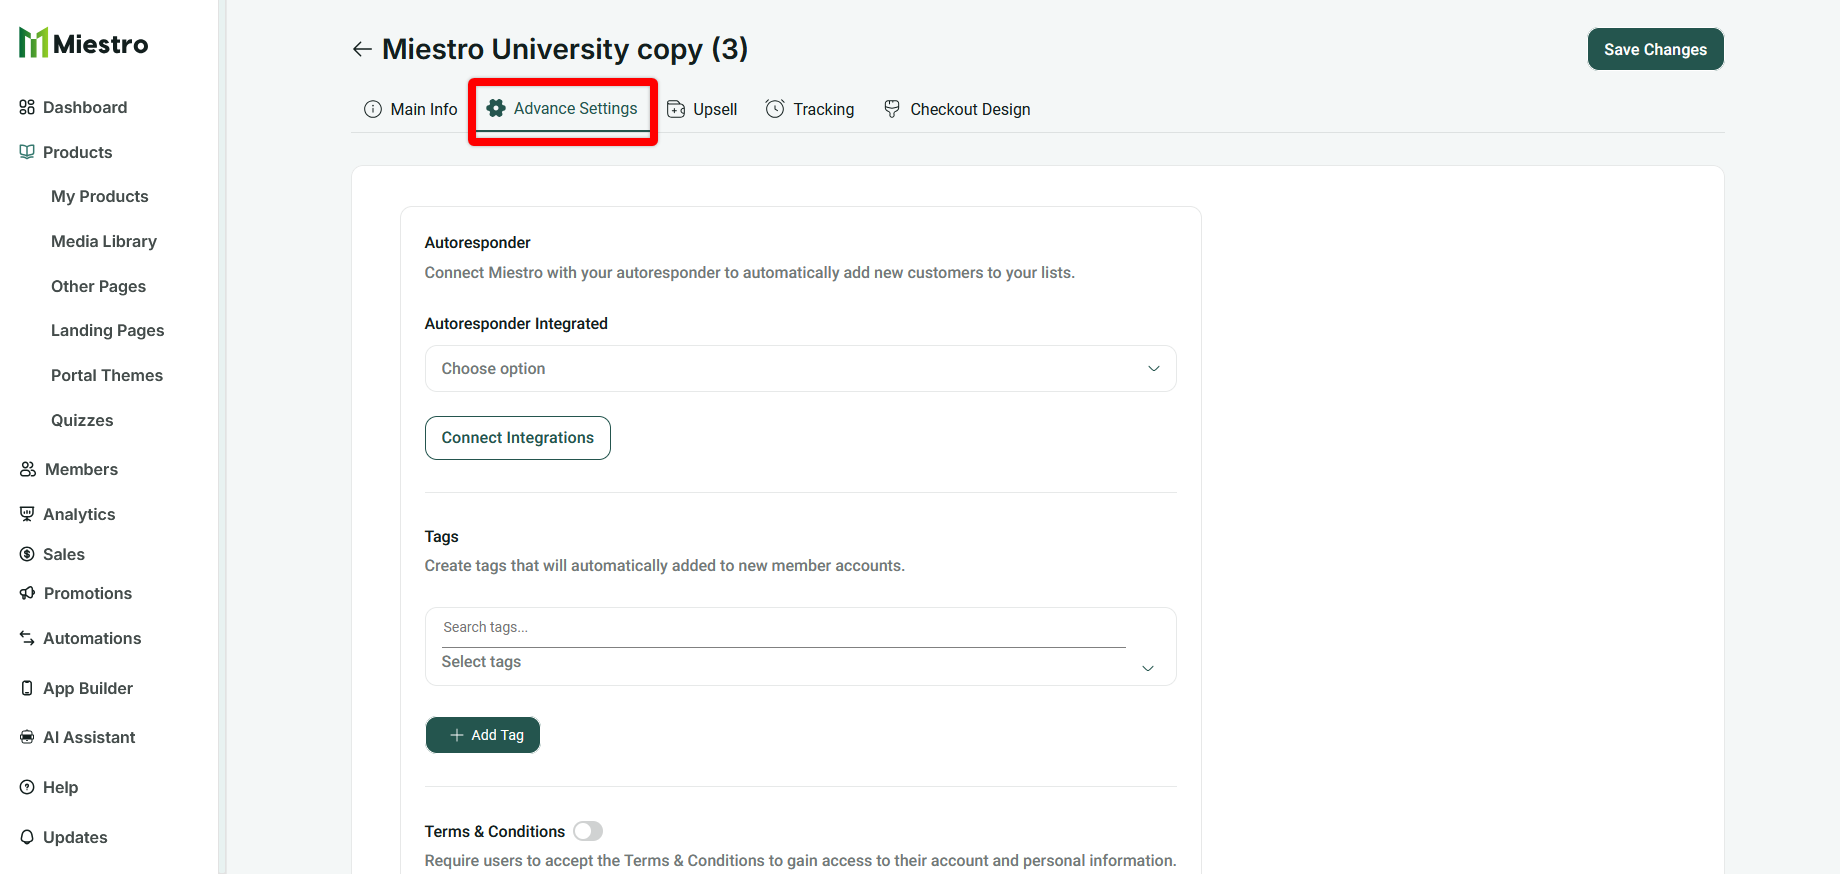This screenshot has height=874, width=1840.
Task: Click the Advance Settings gear icon
Action: (496, 108)
